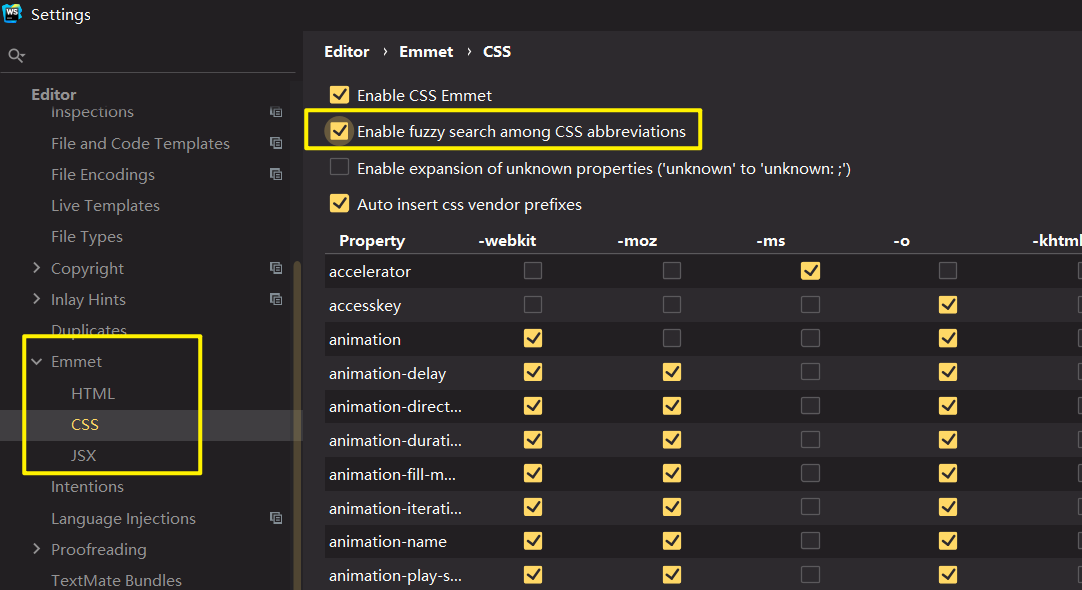
Task: Open the Duplicates settings page
Action: point(88,330)
